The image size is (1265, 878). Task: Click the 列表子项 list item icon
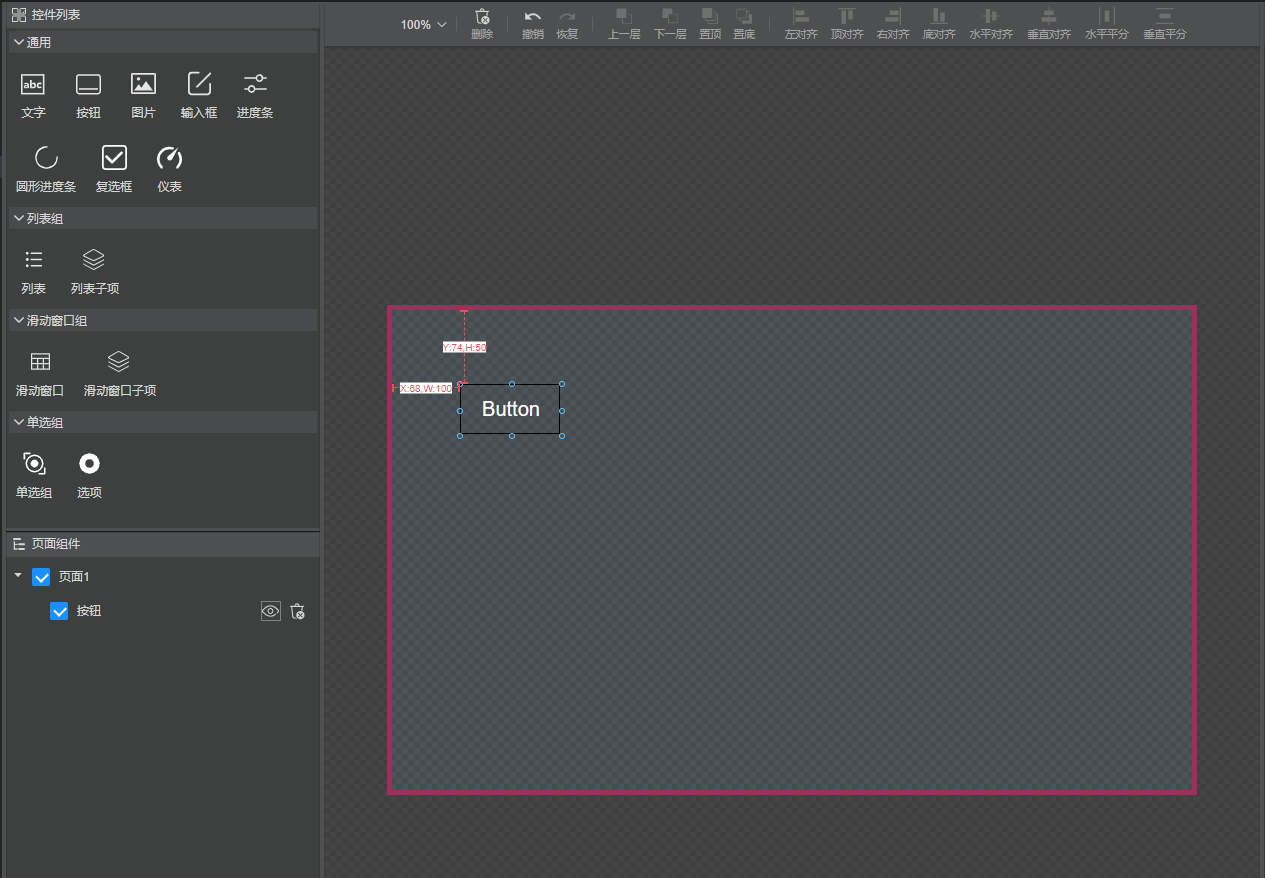[93, 260]
